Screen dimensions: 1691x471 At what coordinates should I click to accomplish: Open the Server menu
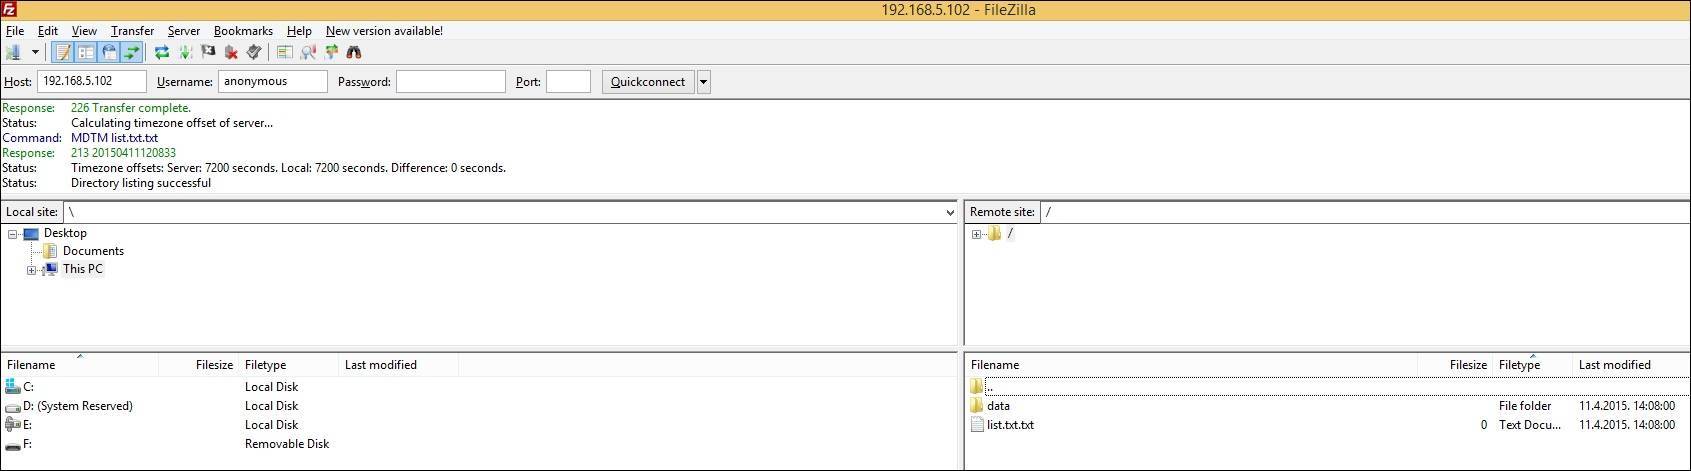(184, 31)
